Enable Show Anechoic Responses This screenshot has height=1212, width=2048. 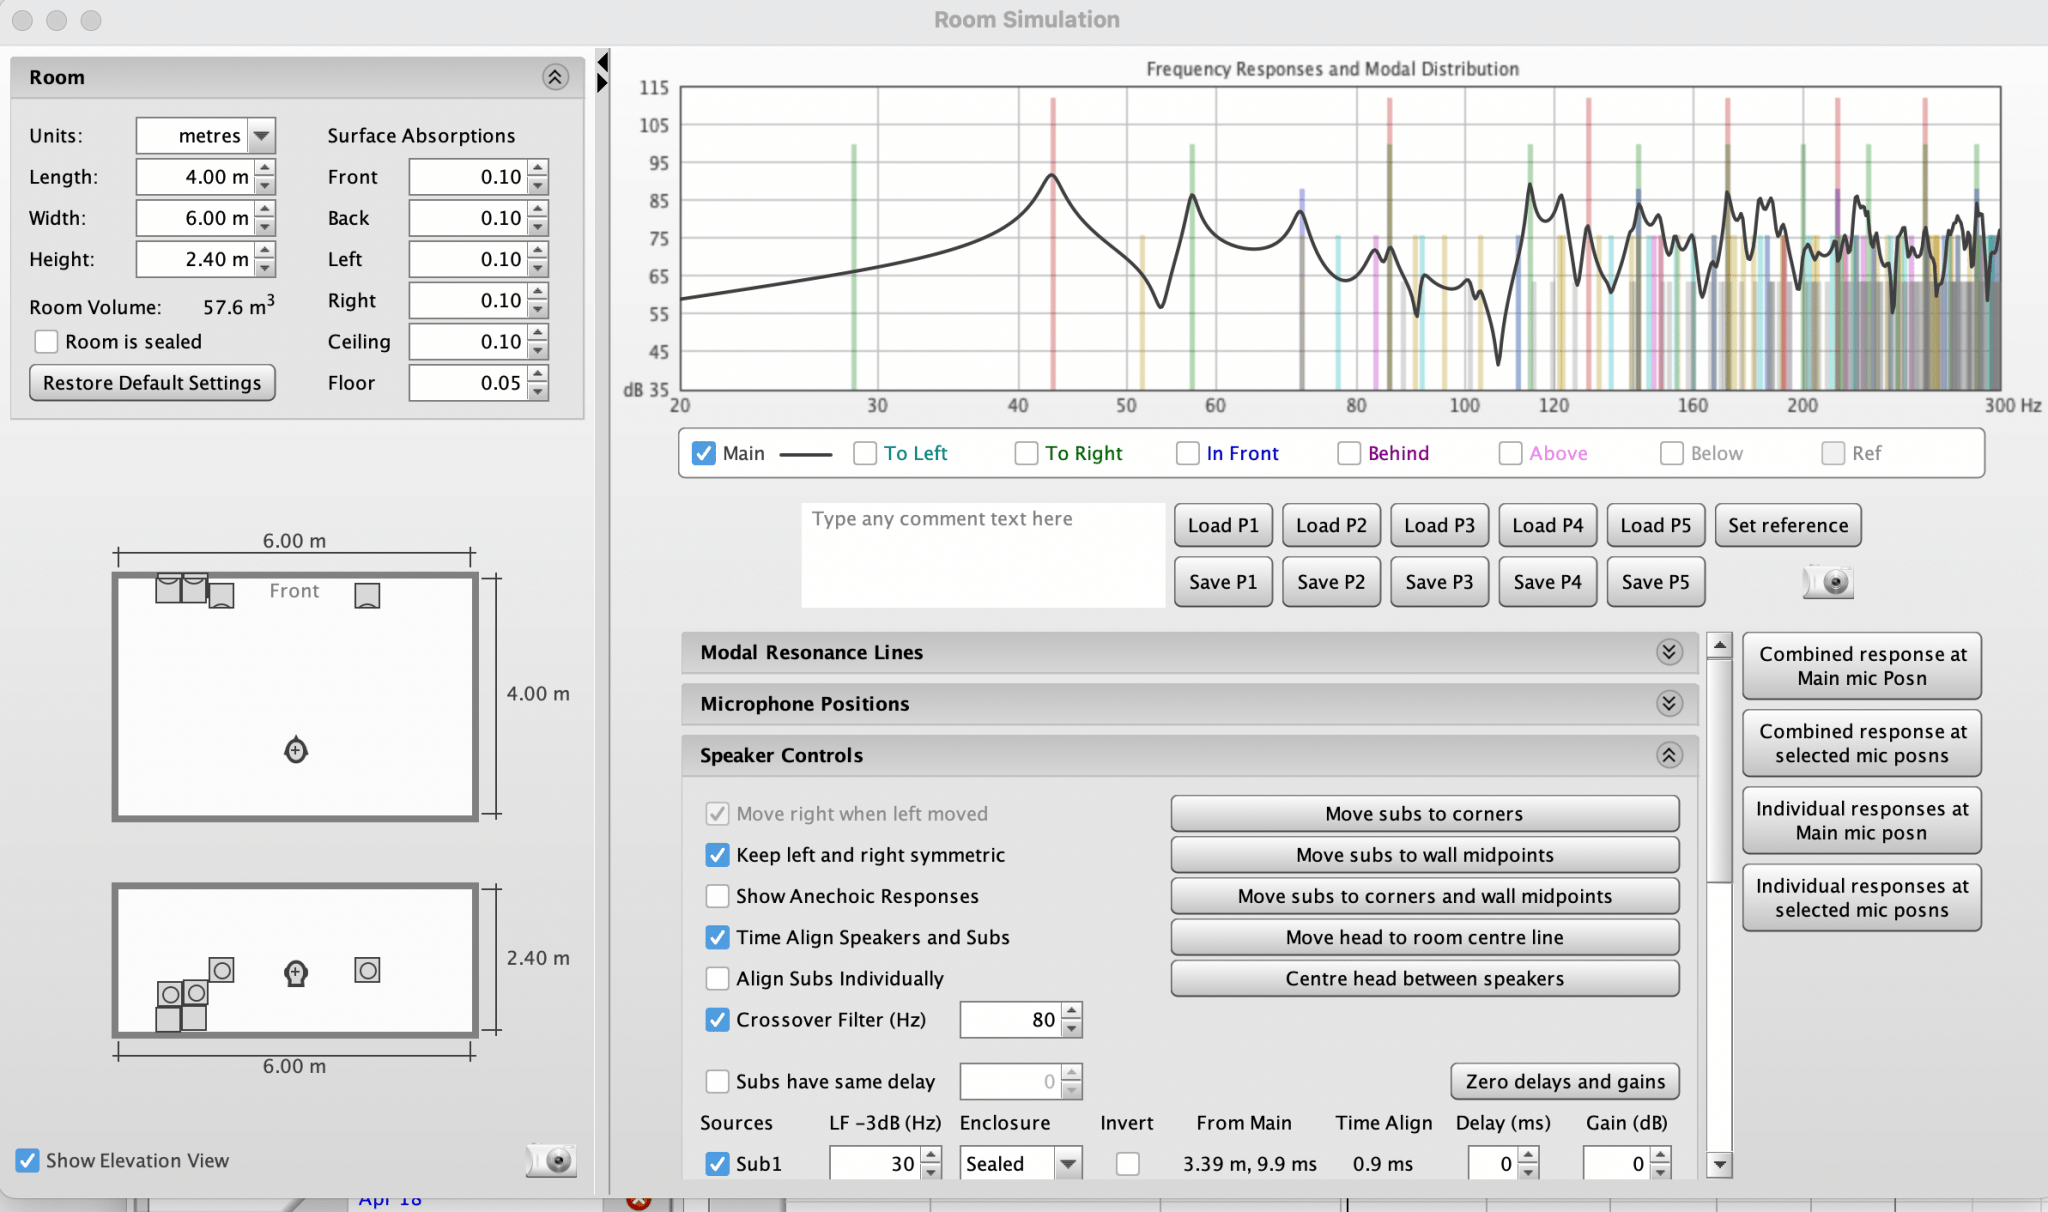coord(717,896)
